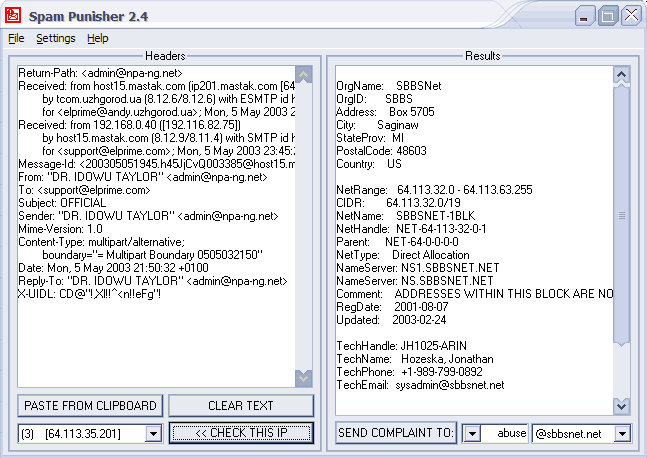Click the Updated: 2003-02-24 line
Image resolution: width=647 pixels, height=458 pixels.
[391, 320]
